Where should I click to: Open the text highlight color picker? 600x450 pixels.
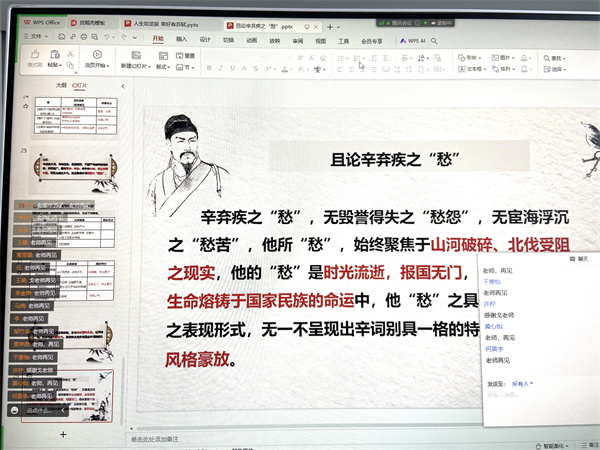click(302, 69)
